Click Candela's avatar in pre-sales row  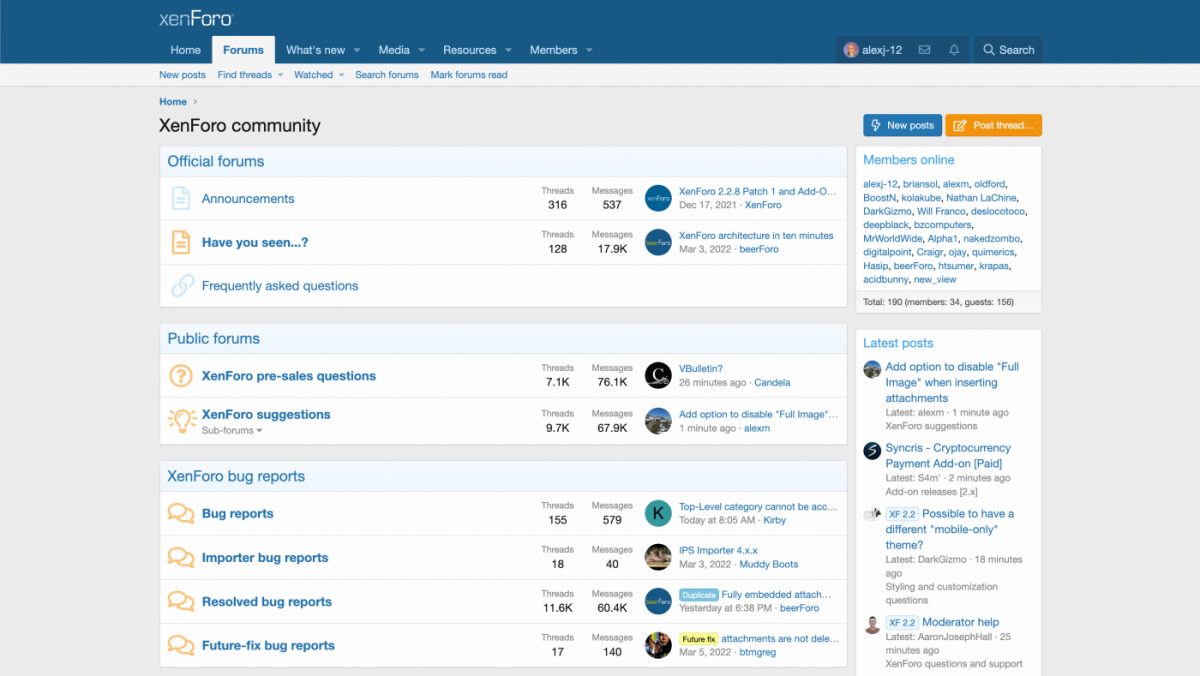coord(658,375)
